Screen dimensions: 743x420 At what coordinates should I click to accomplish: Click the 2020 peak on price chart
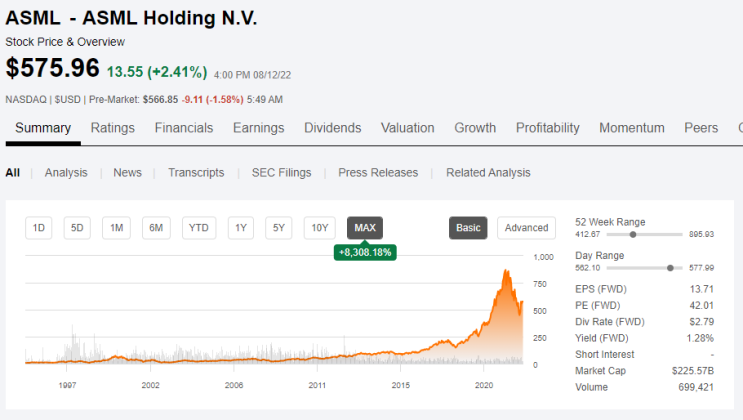tap(507, 272)
